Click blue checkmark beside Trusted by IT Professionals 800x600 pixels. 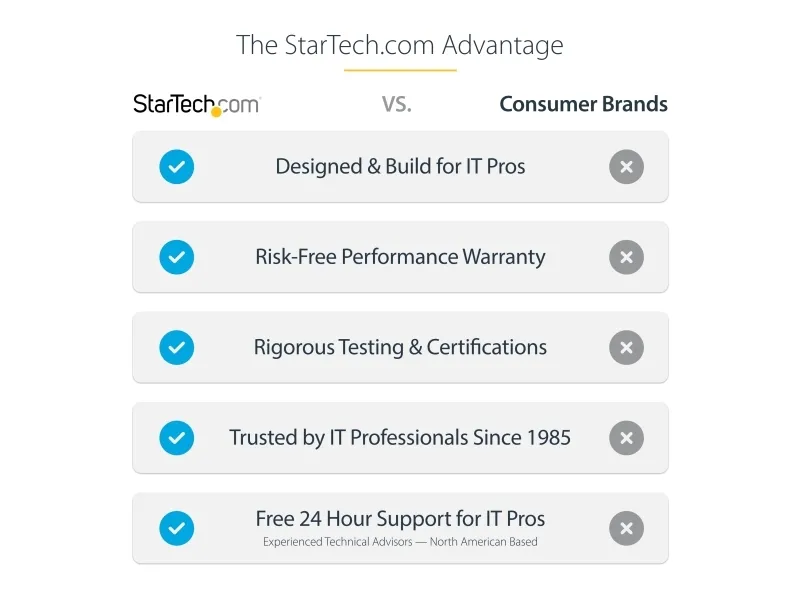(177, 438)
